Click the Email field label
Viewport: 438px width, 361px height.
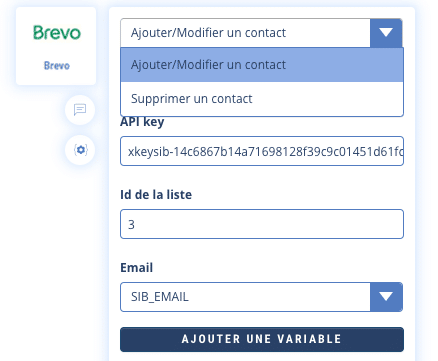(136, 268)
